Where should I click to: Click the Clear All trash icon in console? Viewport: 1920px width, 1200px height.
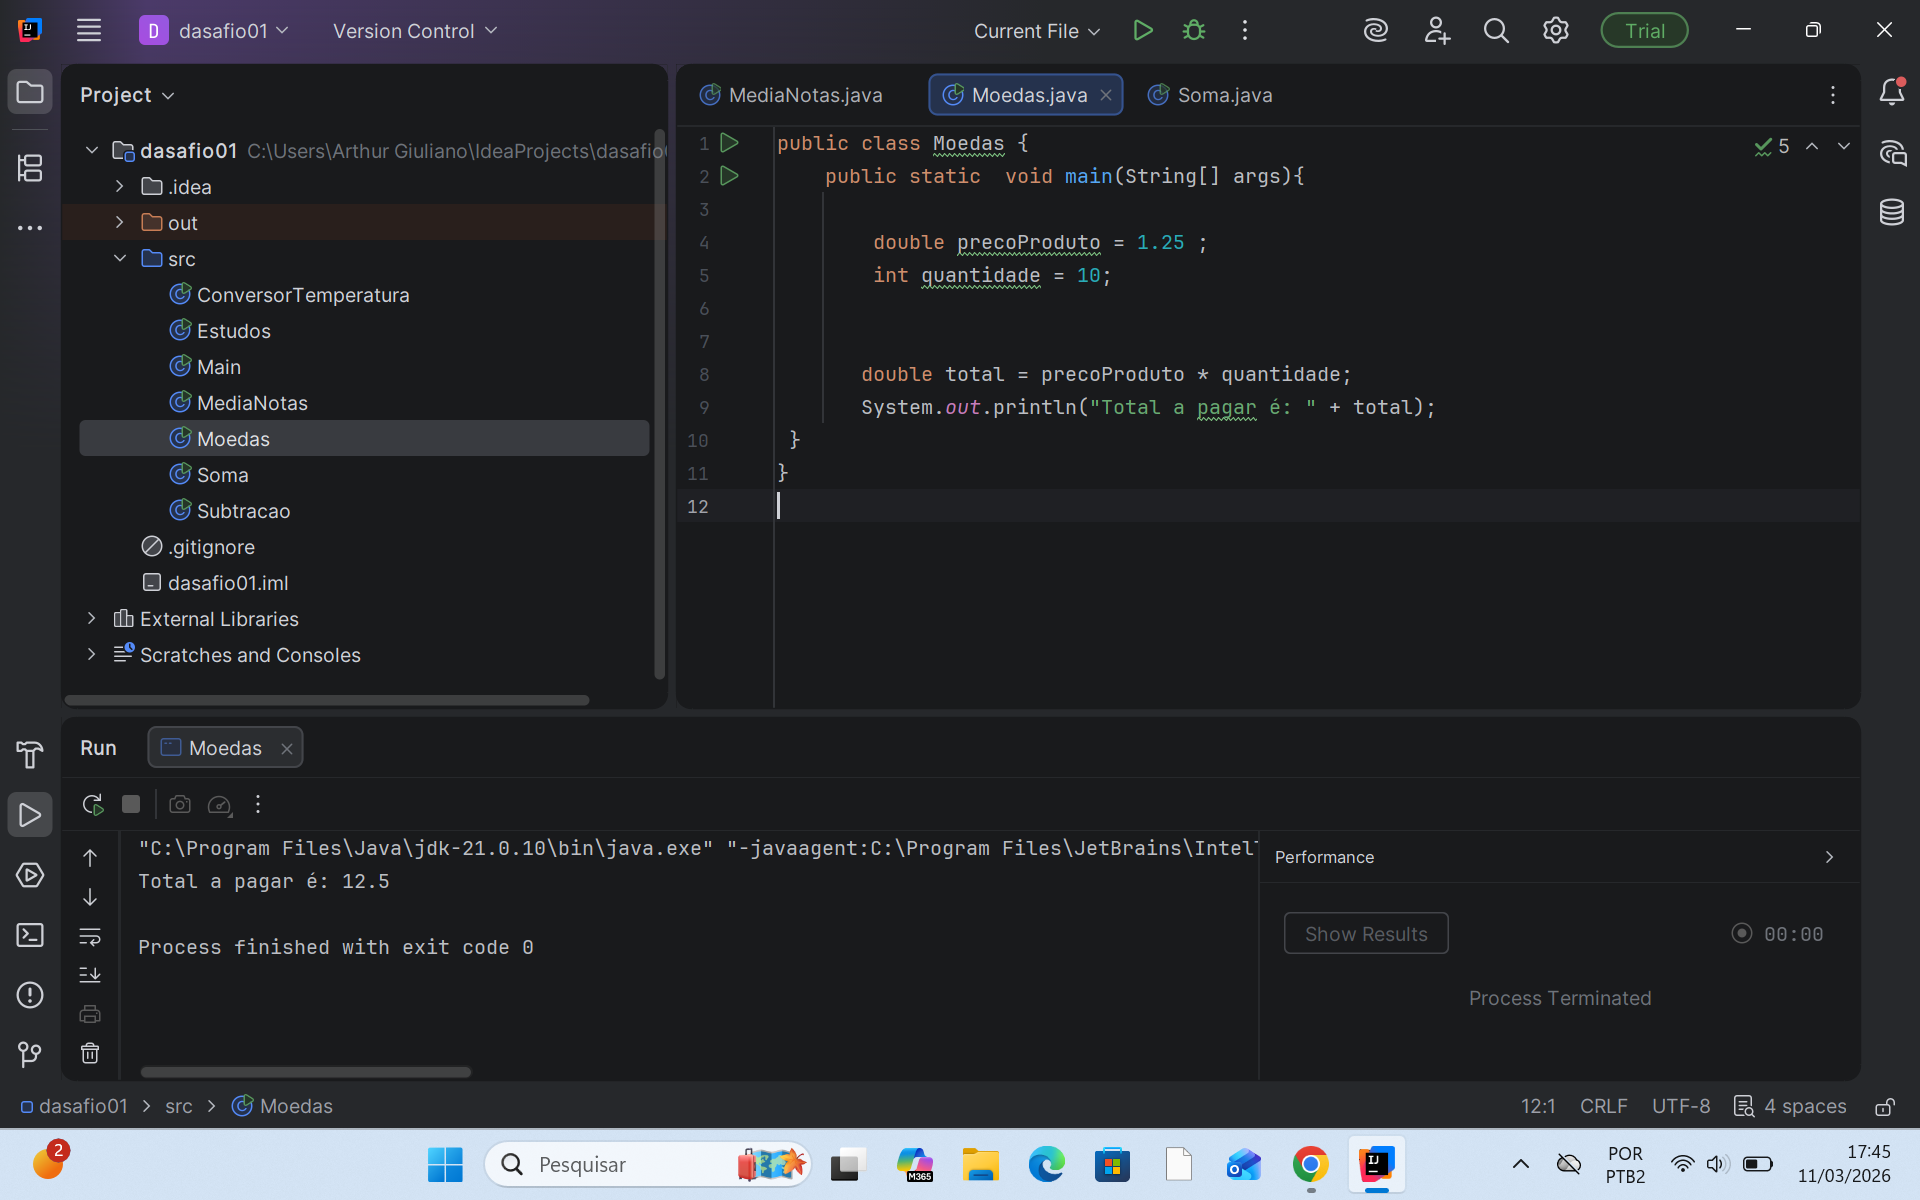click(90, 1053)
